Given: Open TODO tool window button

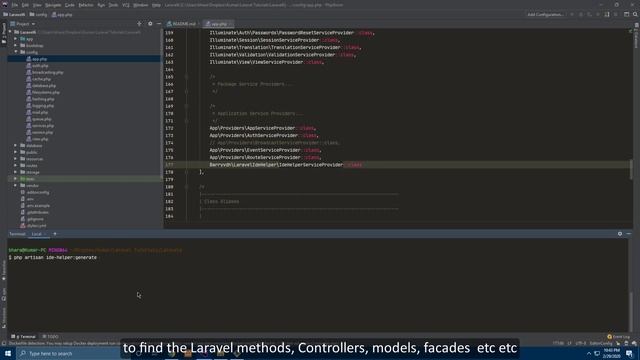Looking at the screenshot, I should pyautogui.click(x=51, y=337).
